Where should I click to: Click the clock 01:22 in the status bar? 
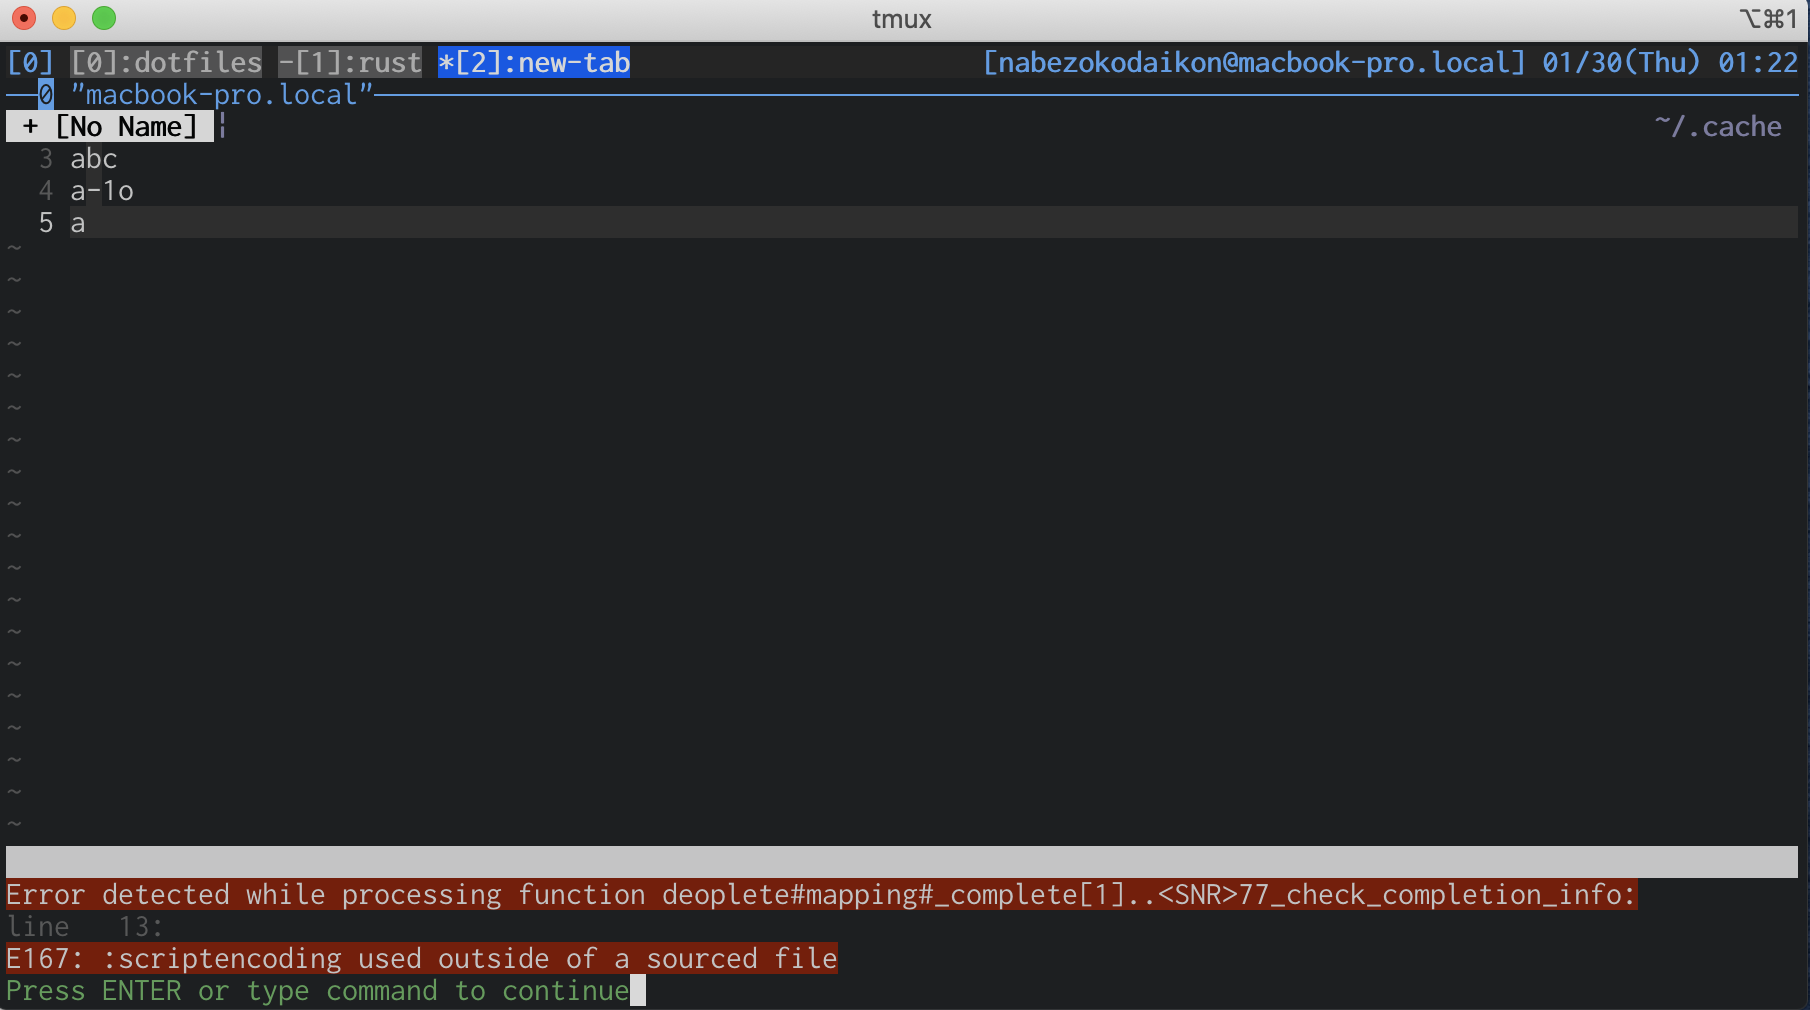click(x=1758, y=62)
